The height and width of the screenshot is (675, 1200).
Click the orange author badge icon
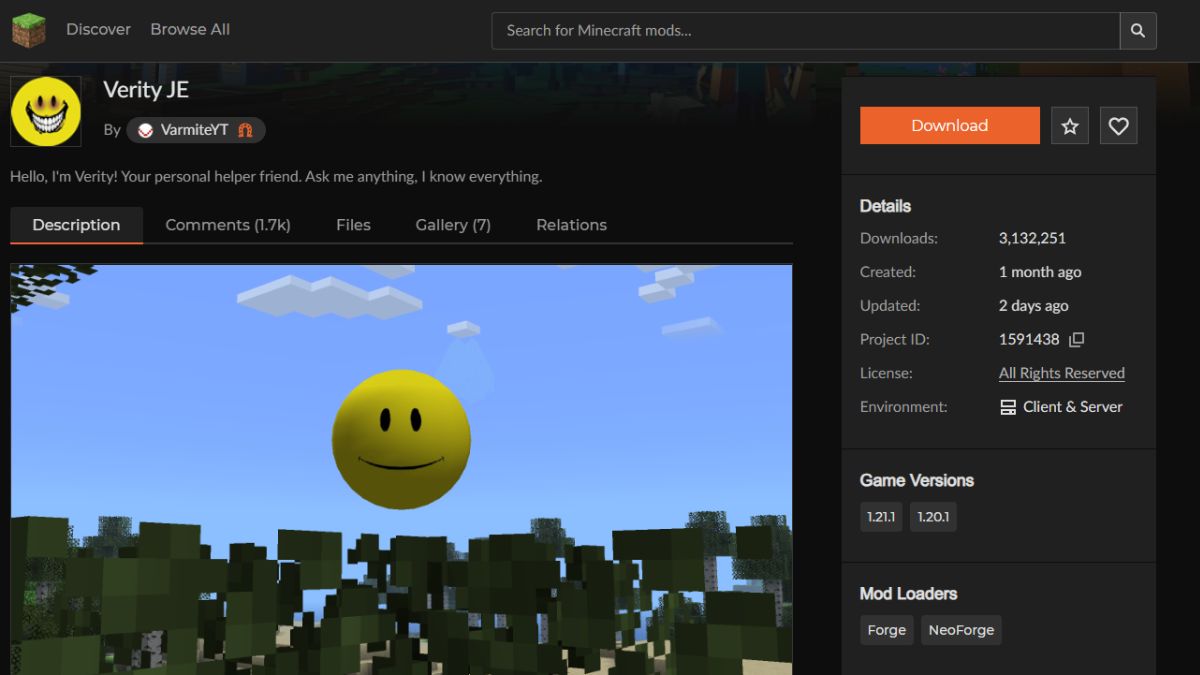245,130
